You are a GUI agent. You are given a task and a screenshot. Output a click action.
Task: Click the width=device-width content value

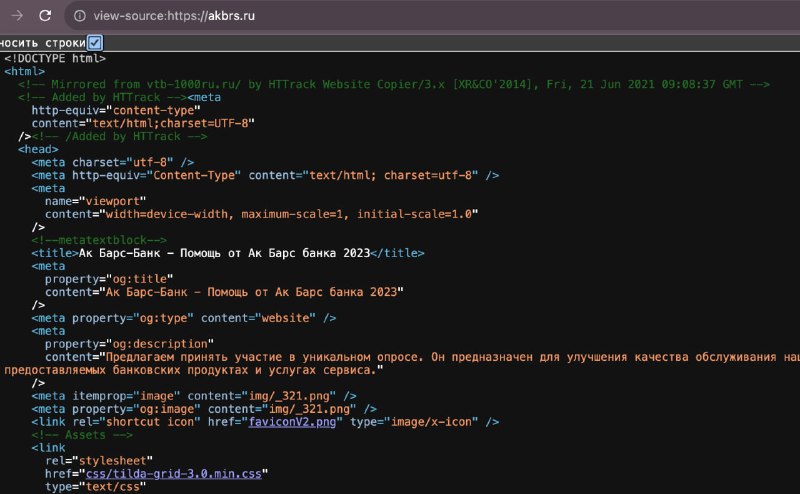point(291,214)
